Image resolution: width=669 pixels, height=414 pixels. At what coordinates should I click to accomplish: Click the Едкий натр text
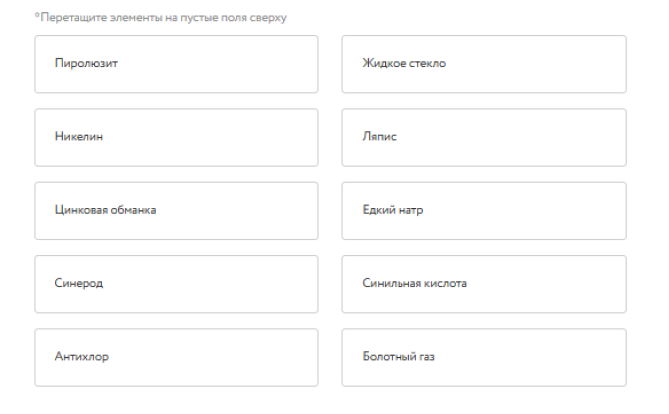[394, 210]
